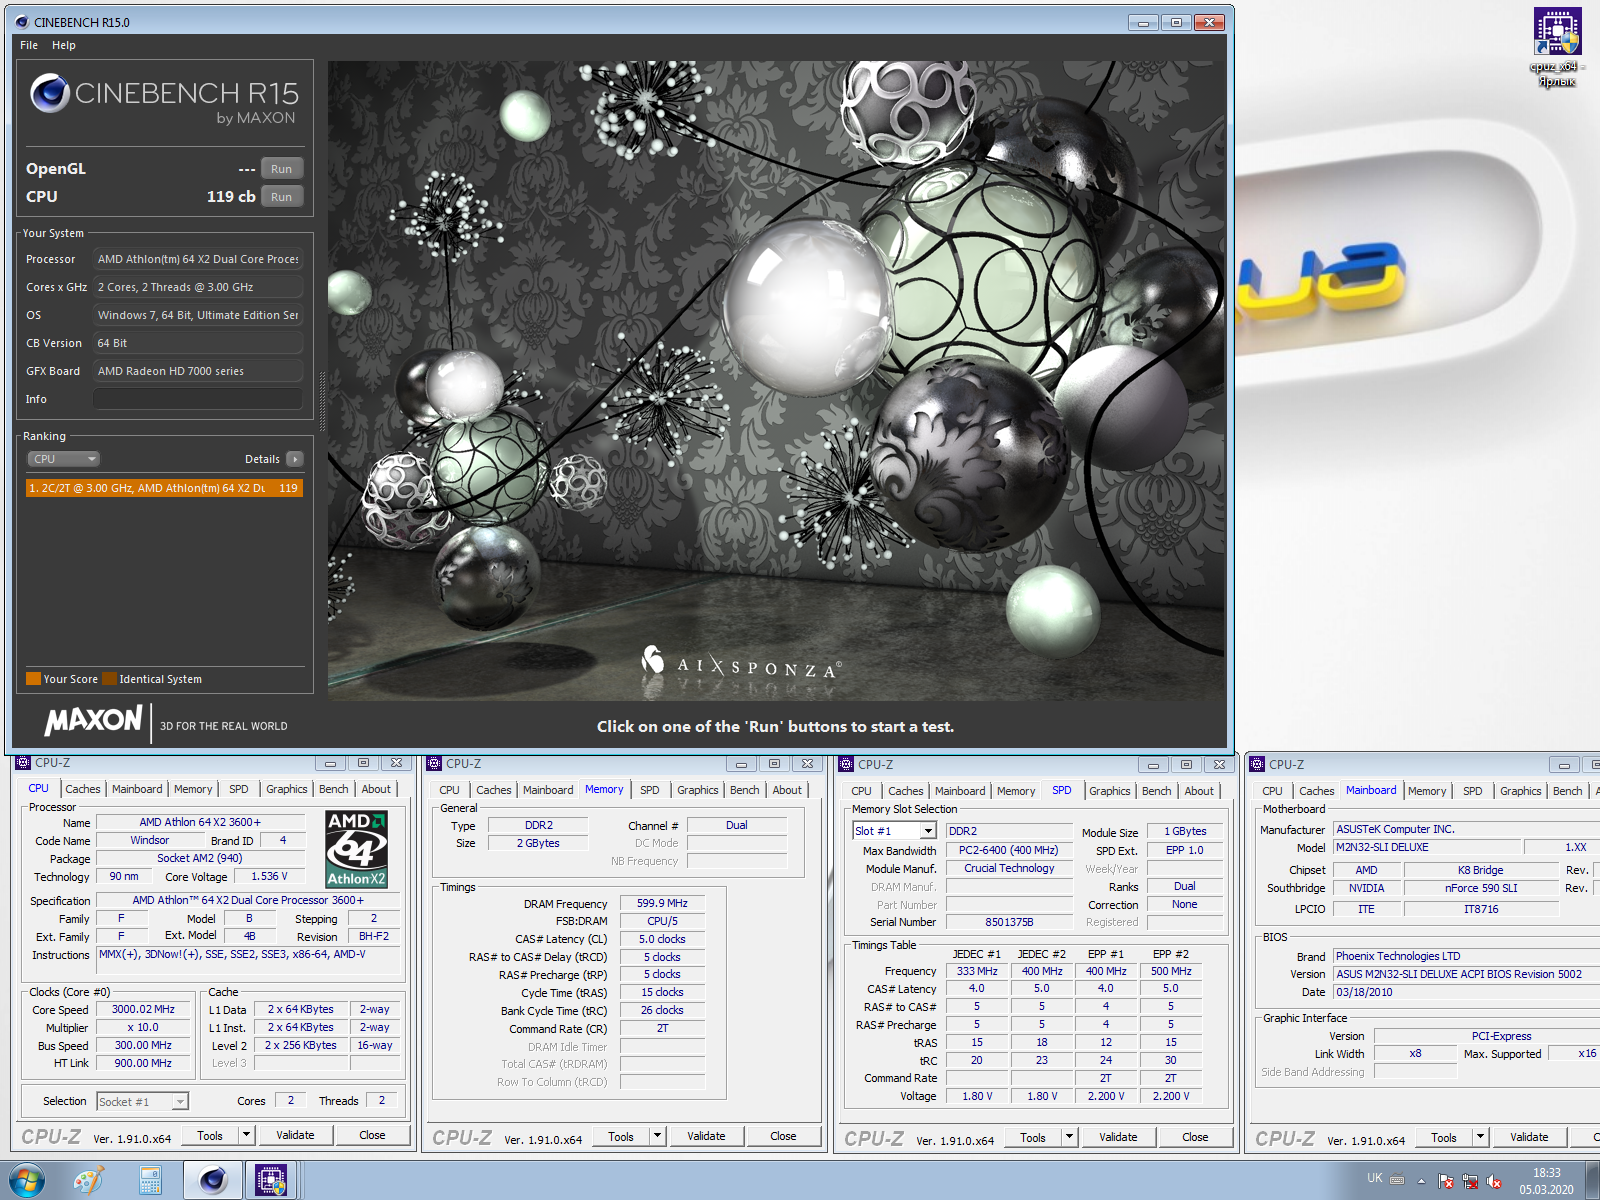
Task: Click the MAXON logo in footer
Action: coord(94,720)
